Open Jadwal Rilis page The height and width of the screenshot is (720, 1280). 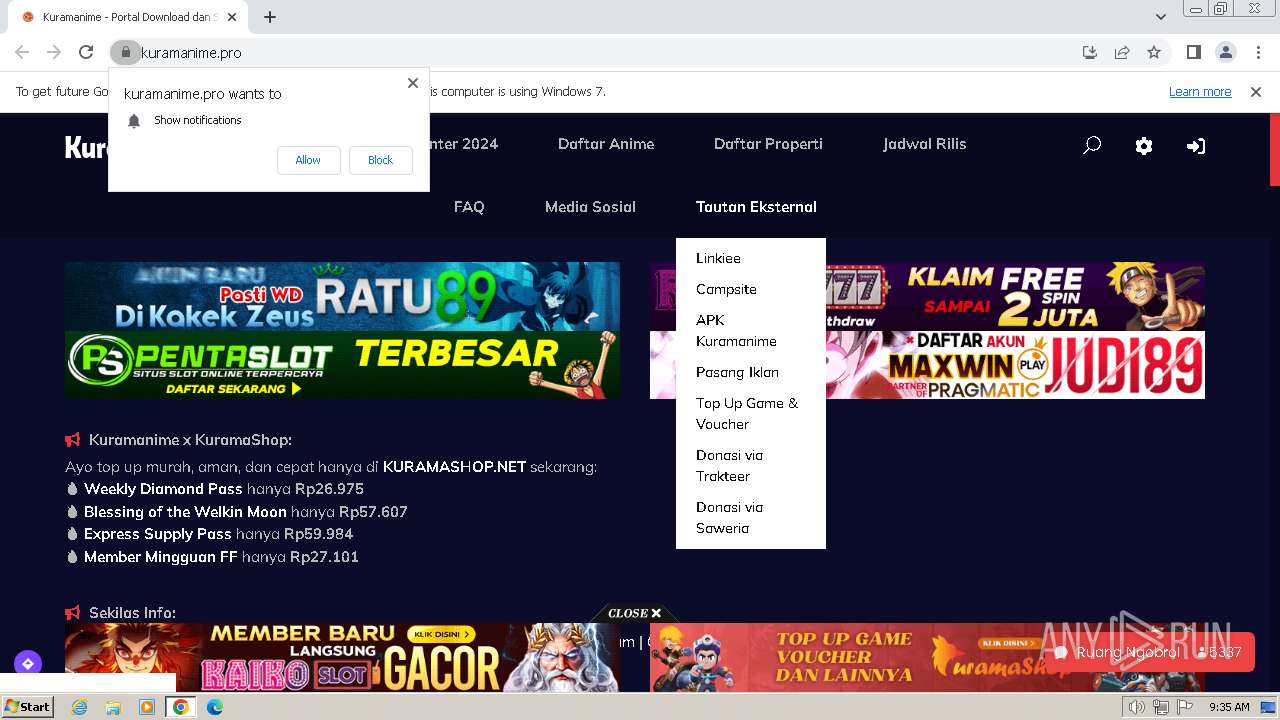[924, 144]
